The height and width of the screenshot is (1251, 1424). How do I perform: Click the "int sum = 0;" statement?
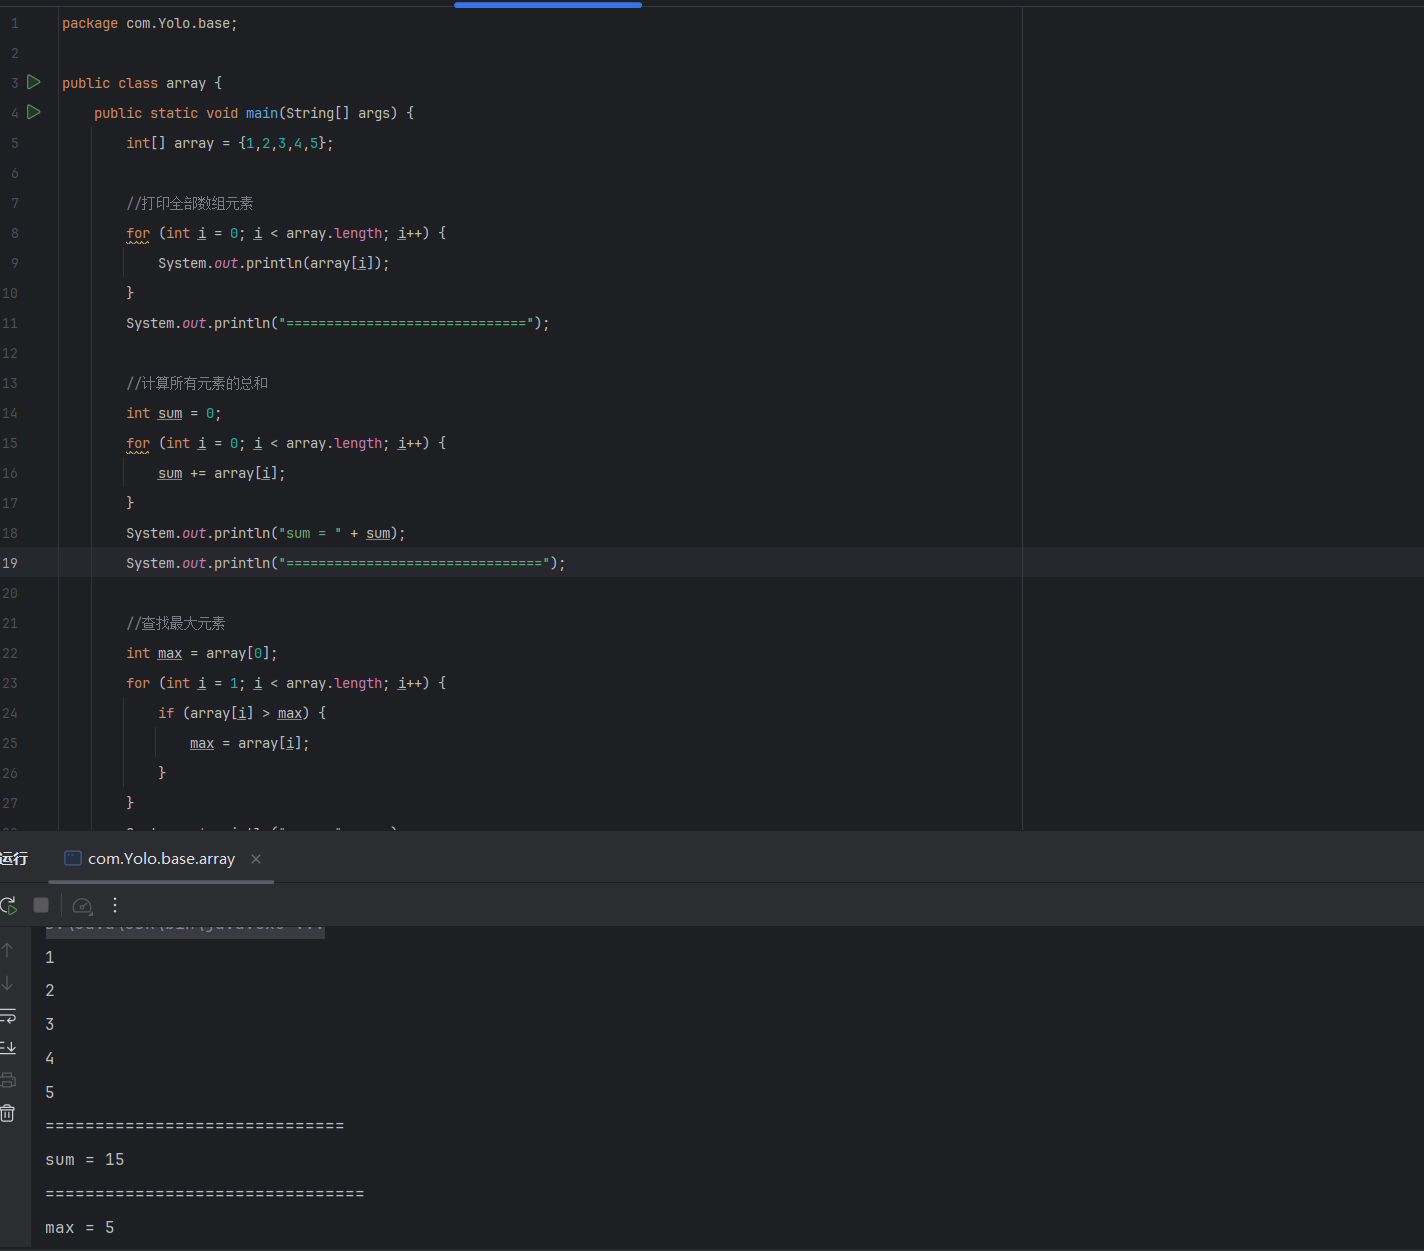(x=174, y=413)
